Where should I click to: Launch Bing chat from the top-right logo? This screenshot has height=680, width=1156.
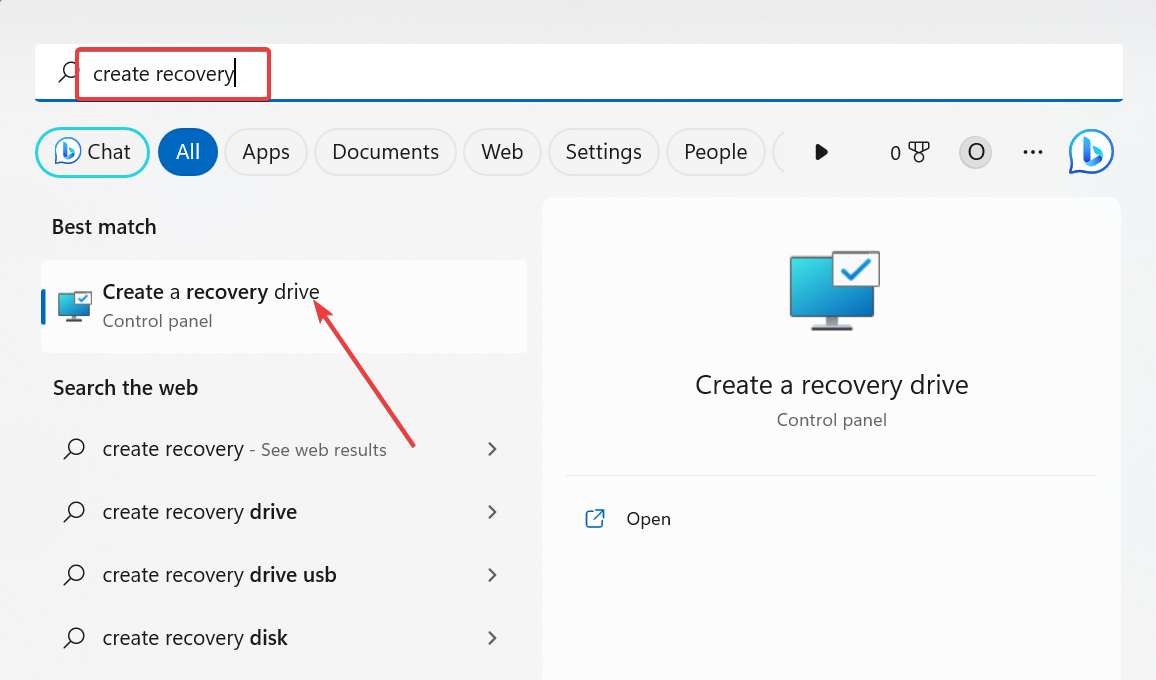[x=1091, y=152]
